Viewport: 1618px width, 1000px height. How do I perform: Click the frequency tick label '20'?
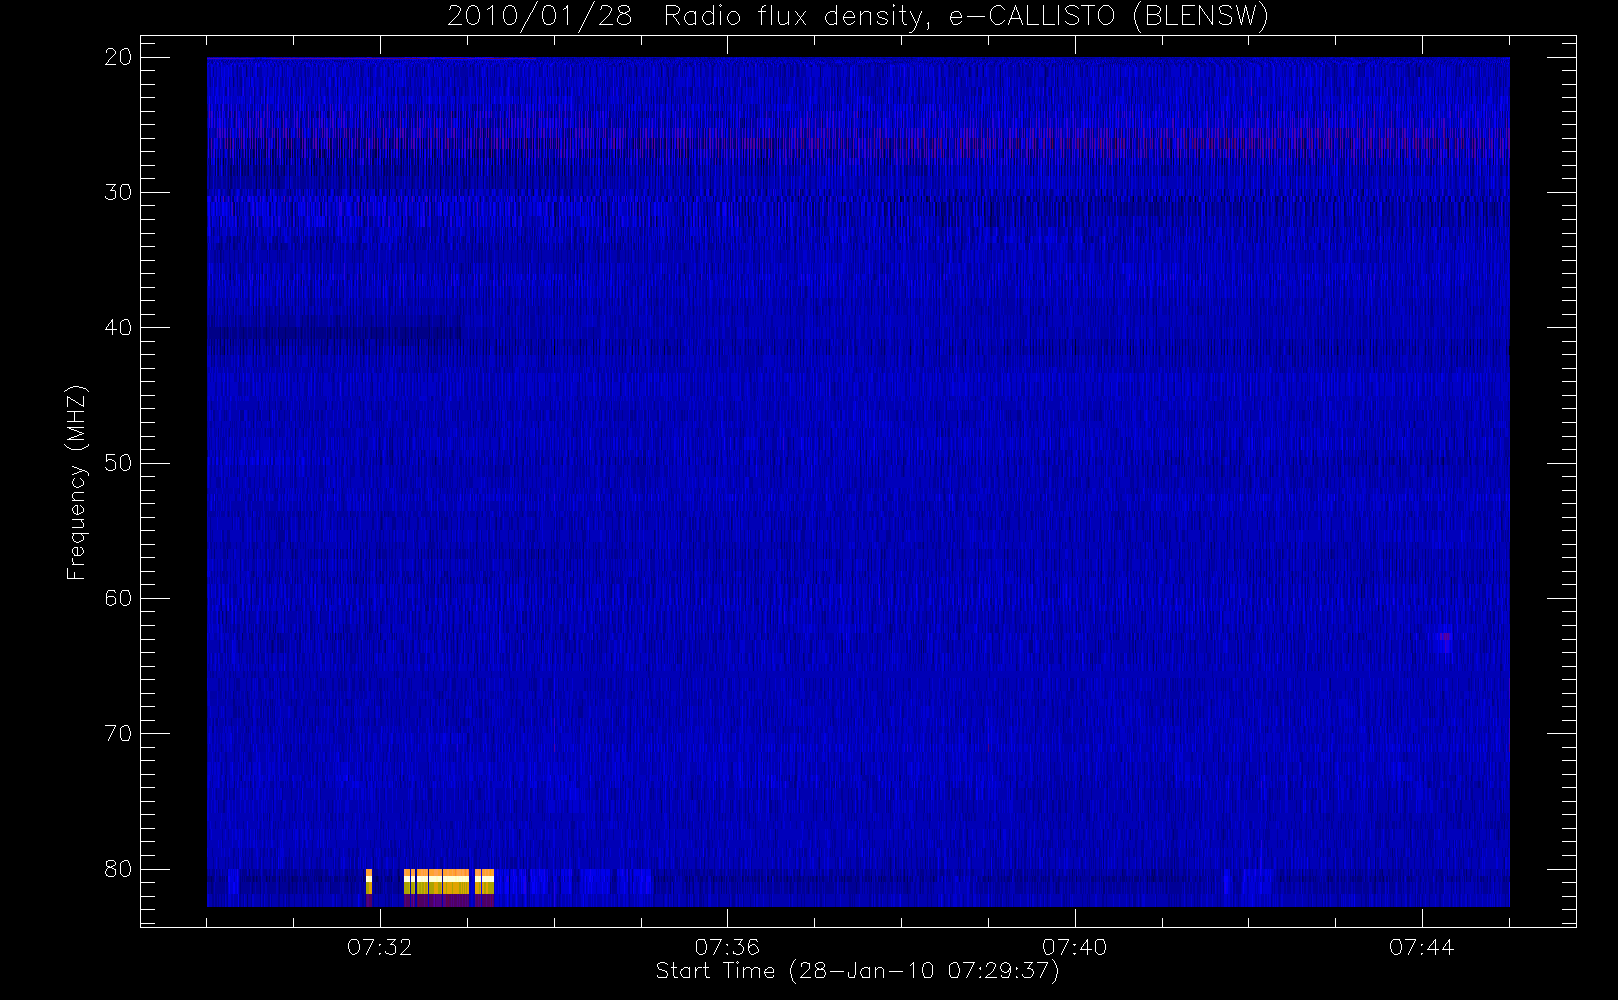pos(119,57)
